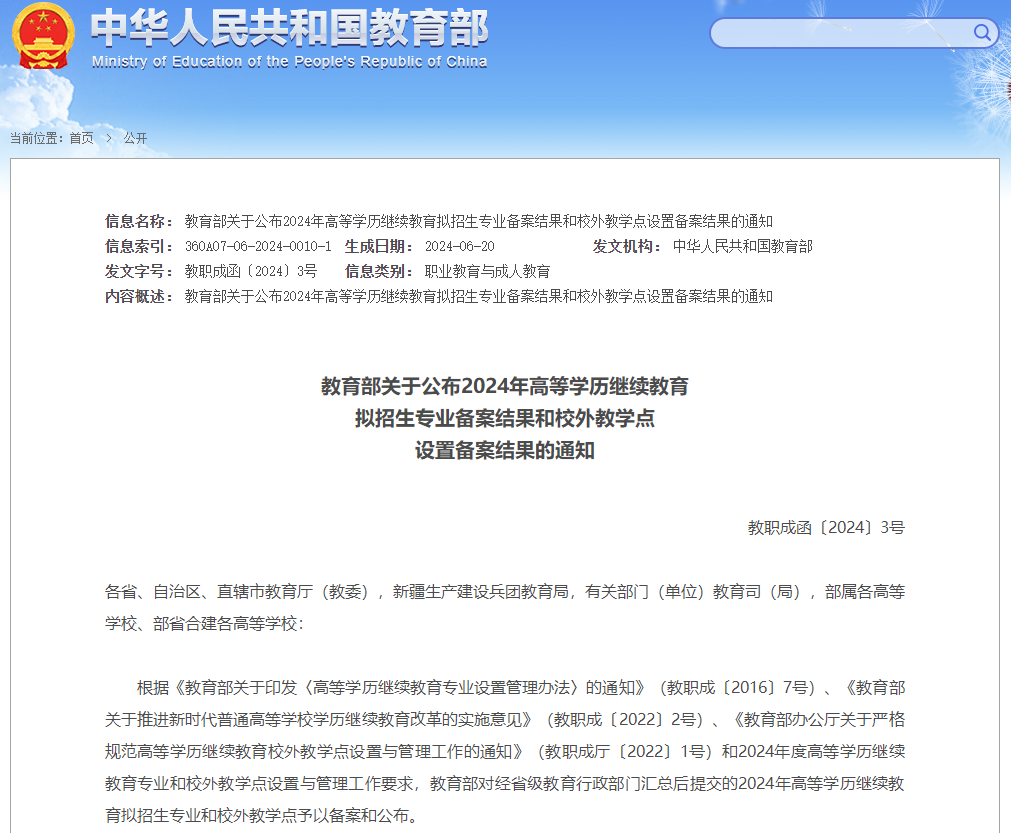Click the 生成日期 label

[x=378, y=246]
